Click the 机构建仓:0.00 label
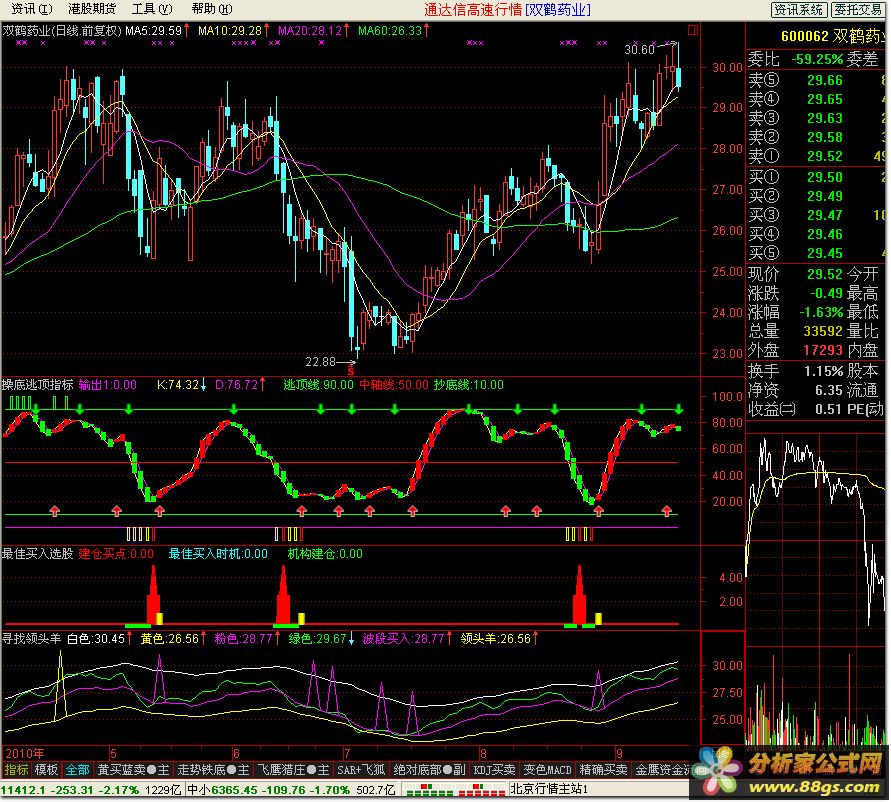This screenshot has width=891, height=802. point(325,554)
